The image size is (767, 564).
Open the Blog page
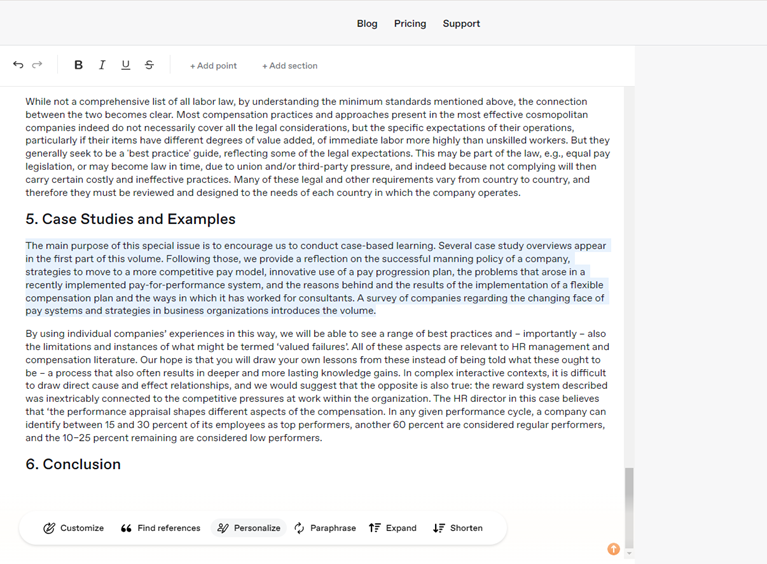click(x=367, y=23)
